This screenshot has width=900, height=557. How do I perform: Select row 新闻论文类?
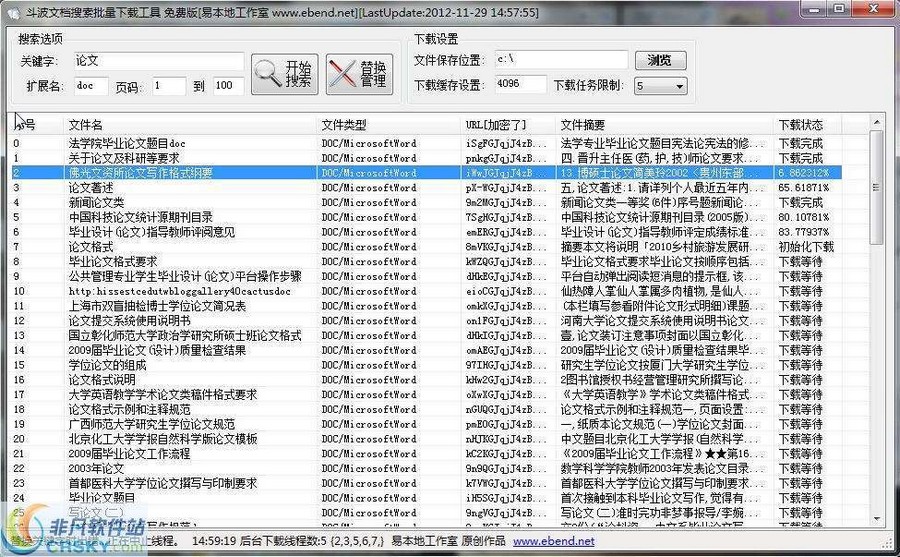coord(426,203)
